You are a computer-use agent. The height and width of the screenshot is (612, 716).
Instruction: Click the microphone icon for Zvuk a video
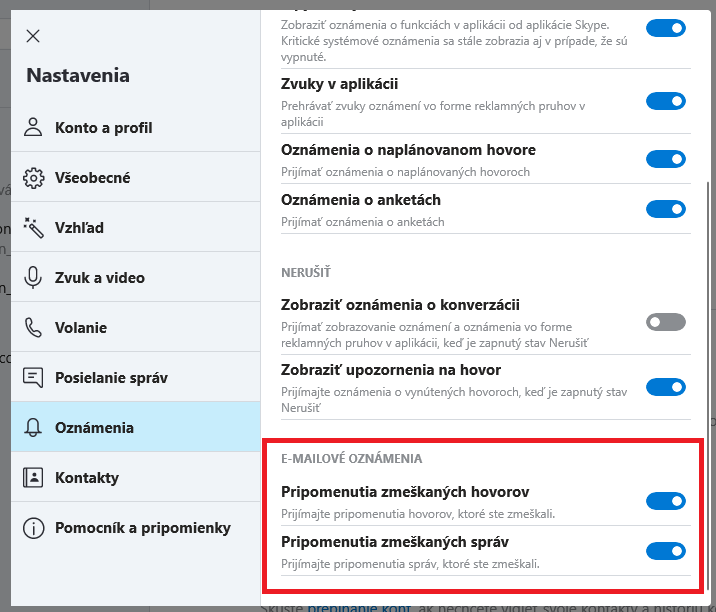click(x=33, y=277)
